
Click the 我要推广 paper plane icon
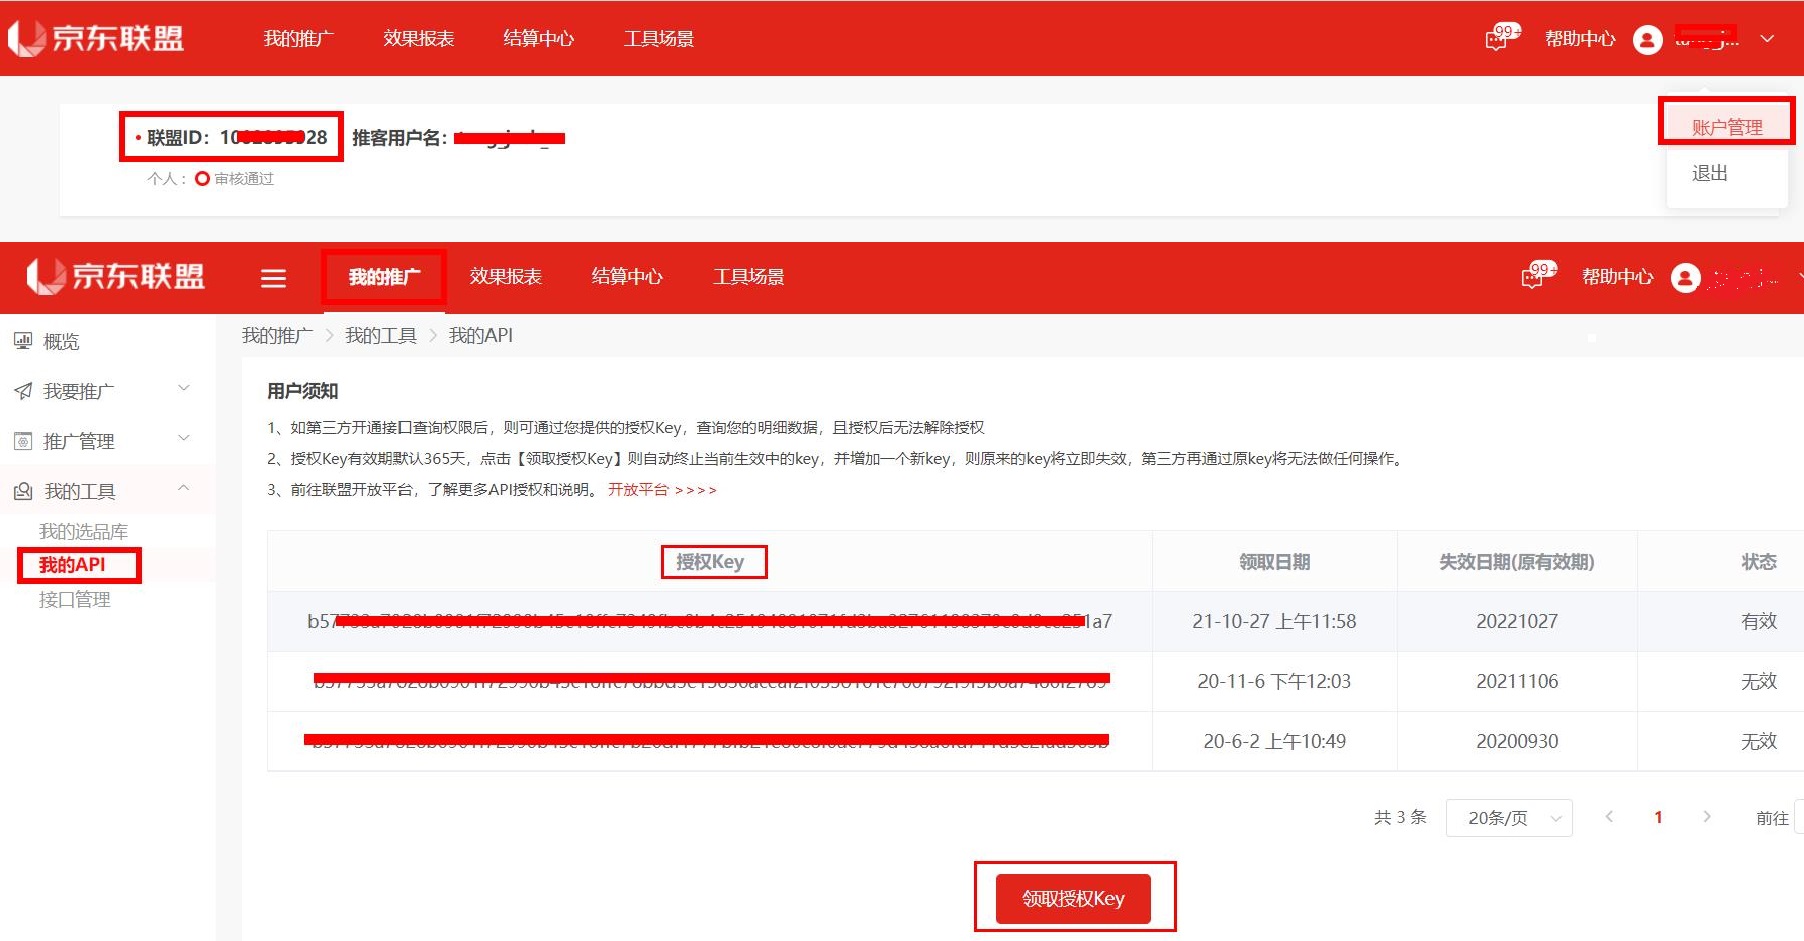(23, 391)
